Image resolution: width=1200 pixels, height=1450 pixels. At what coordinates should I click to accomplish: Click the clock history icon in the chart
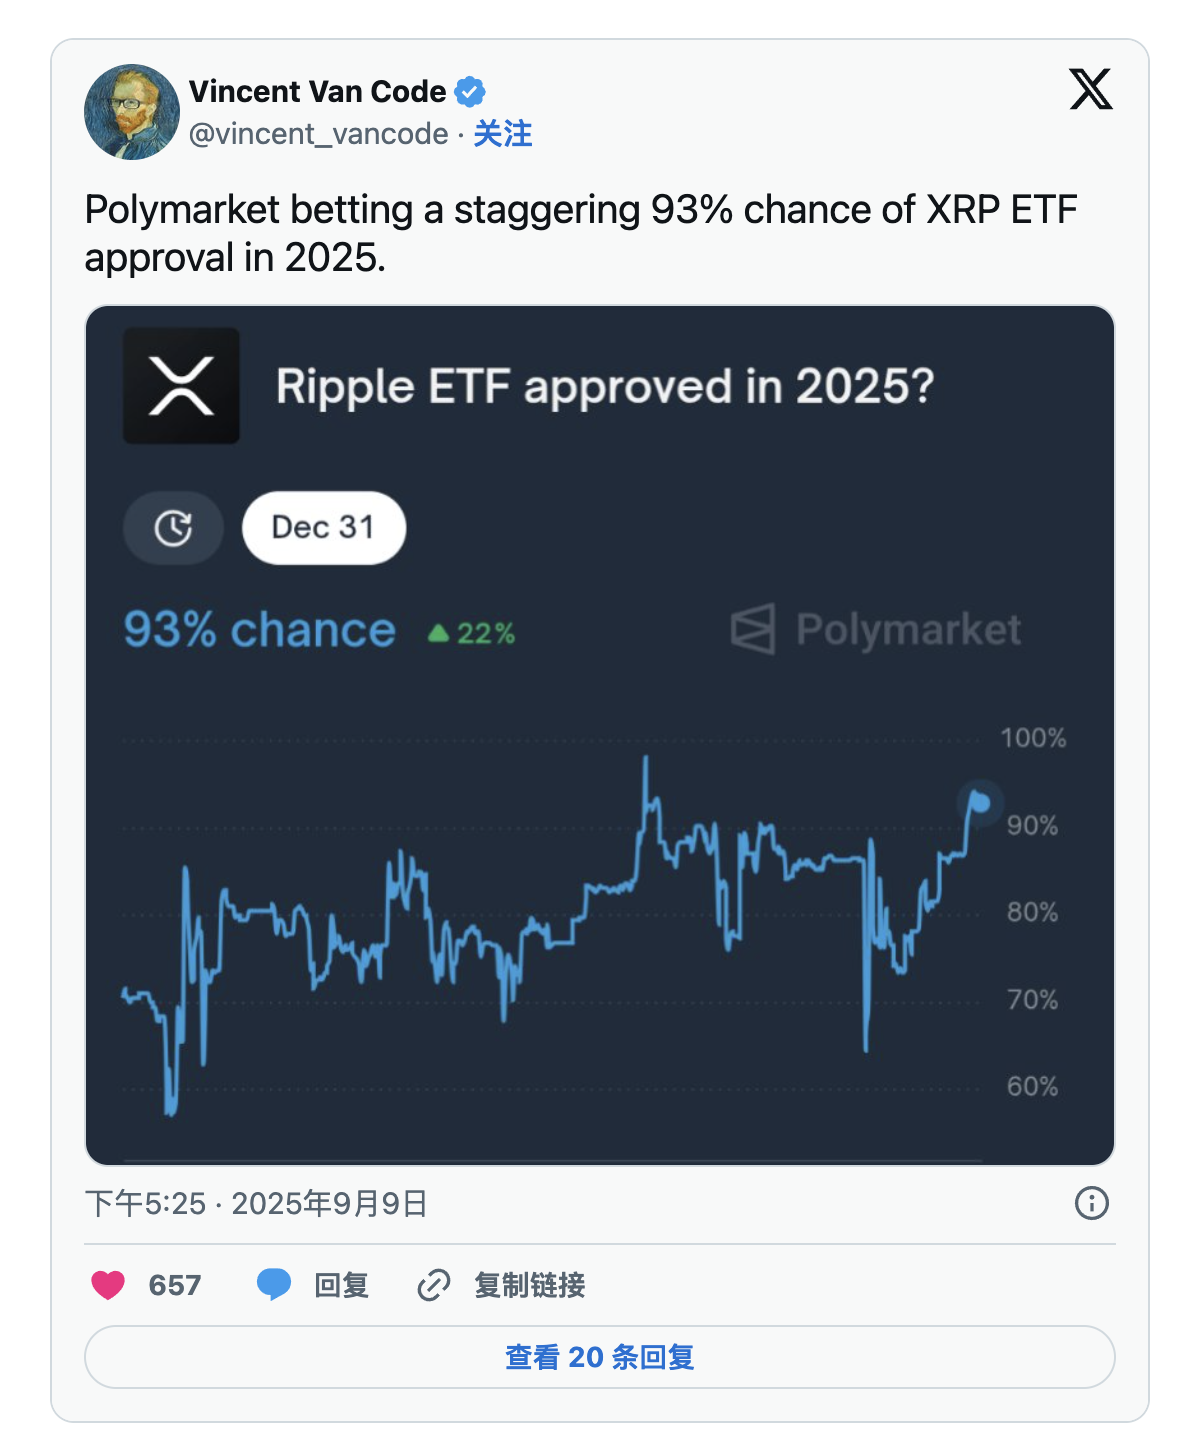pos(173,528)
